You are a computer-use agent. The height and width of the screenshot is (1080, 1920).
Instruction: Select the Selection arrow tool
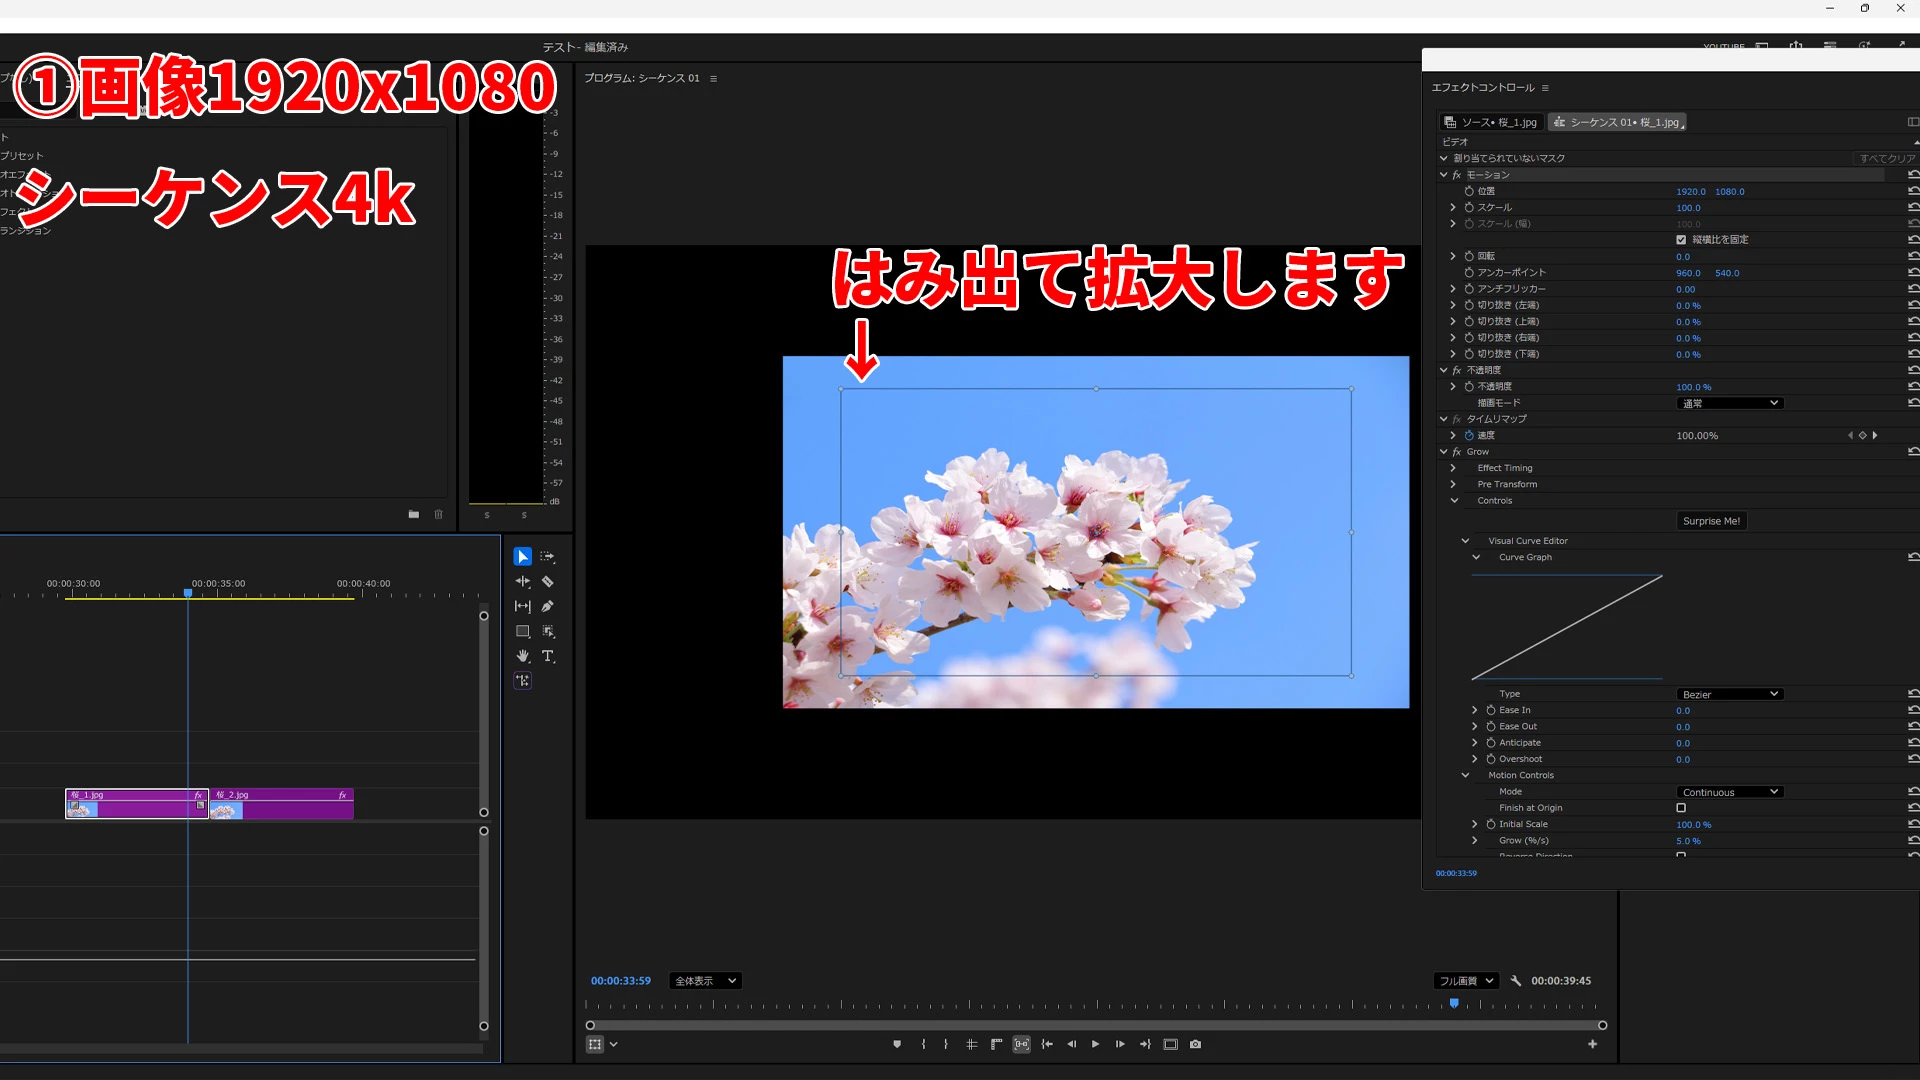click(522, 557)
